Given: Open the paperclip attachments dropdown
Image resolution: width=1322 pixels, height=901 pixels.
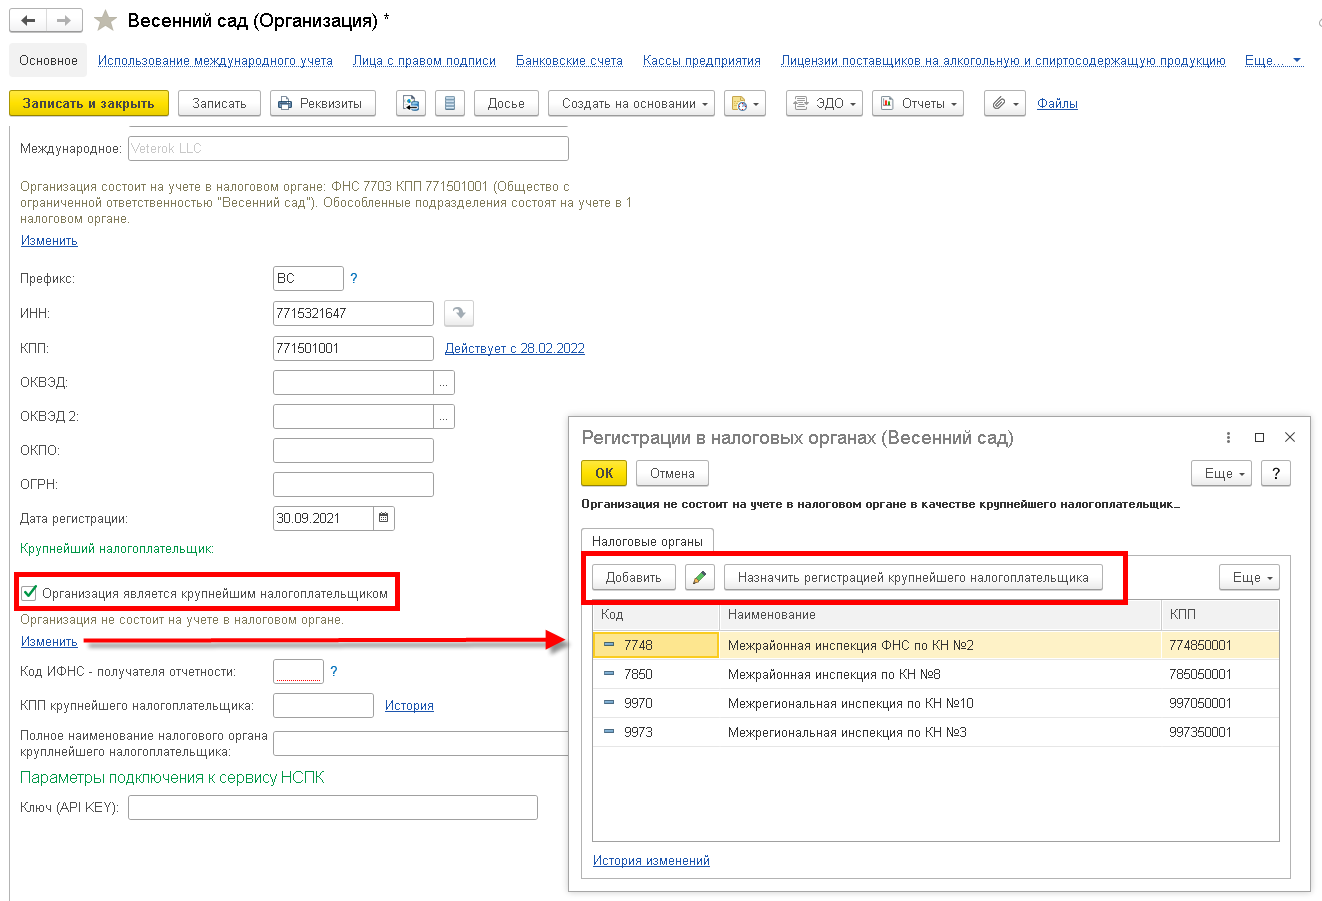Looking at the screenshot, I should [1005, 103].
